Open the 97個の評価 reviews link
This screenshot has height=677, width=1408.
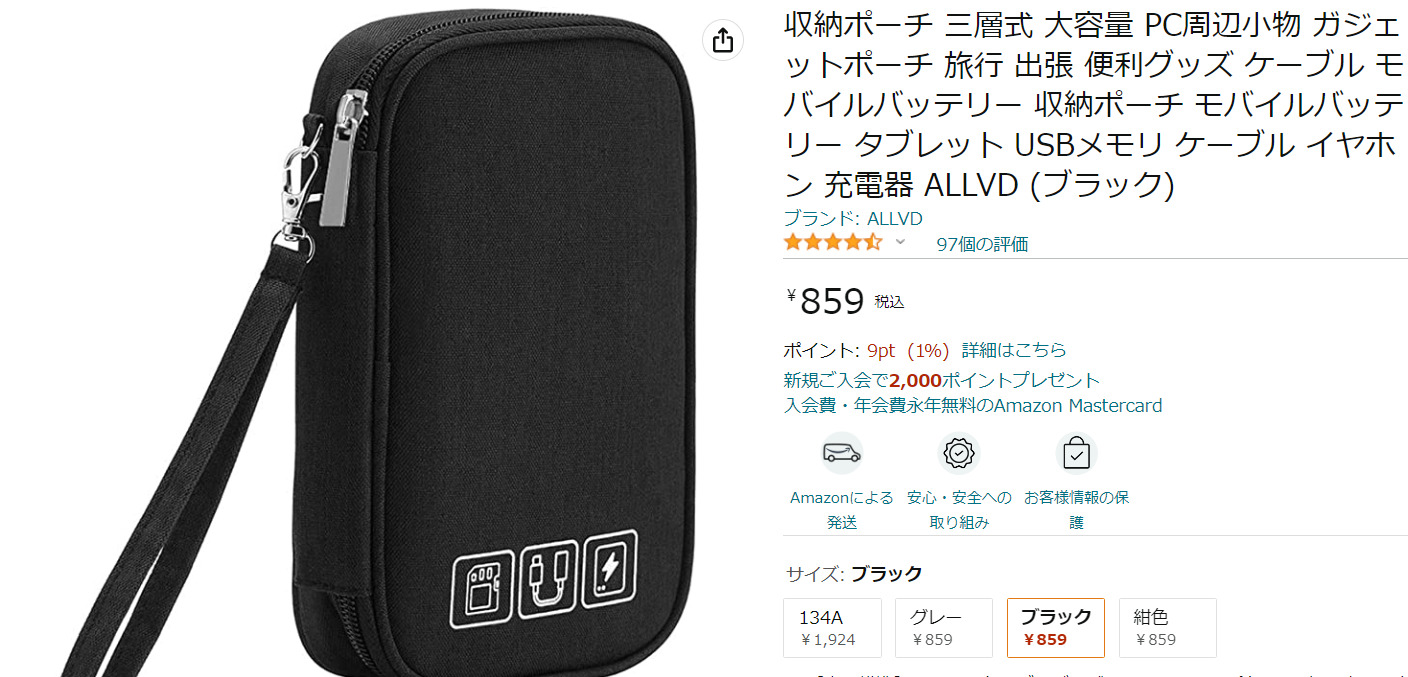tap(982, 244)
